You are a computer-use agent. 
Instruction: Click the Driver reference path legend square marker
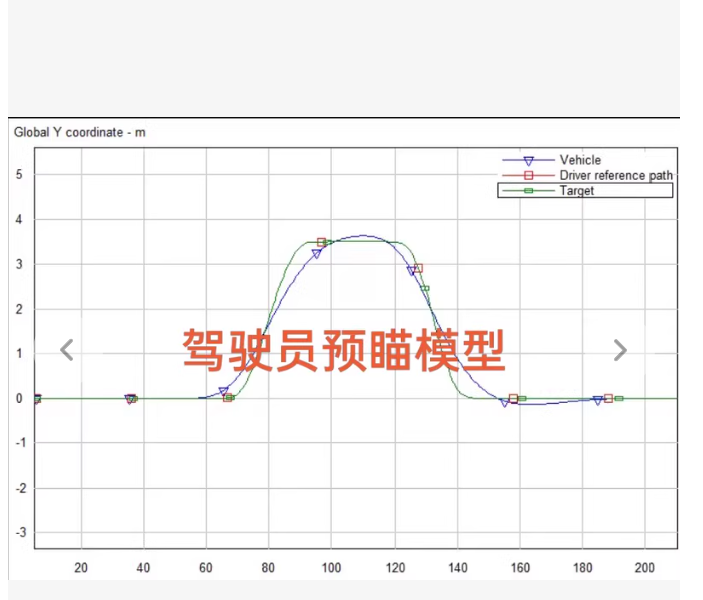pyautogui.click(x=529, y=175)
